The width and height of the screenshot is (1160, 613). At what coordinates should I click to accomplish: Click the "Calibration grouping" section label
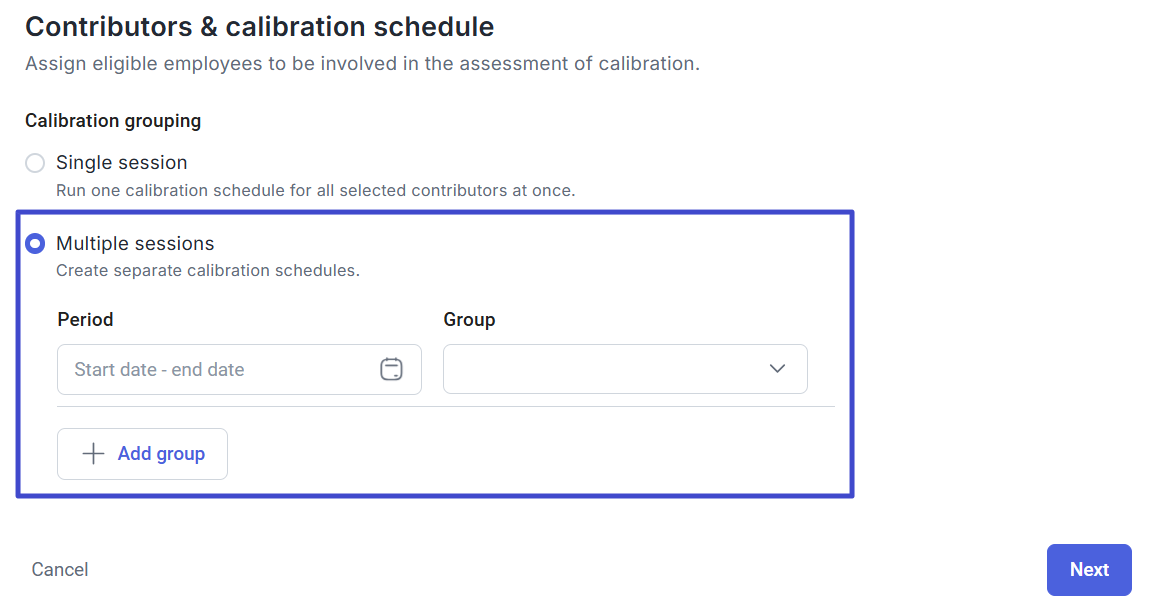(x=113, y=121)
